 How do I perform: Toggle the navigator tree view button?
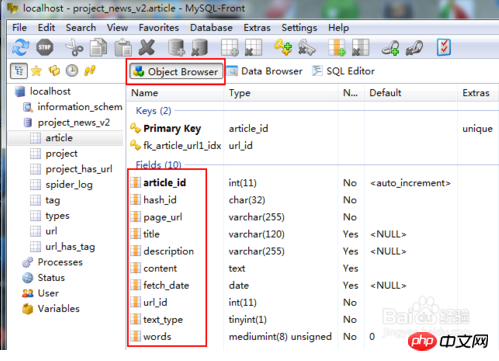[x=19, y=71]
